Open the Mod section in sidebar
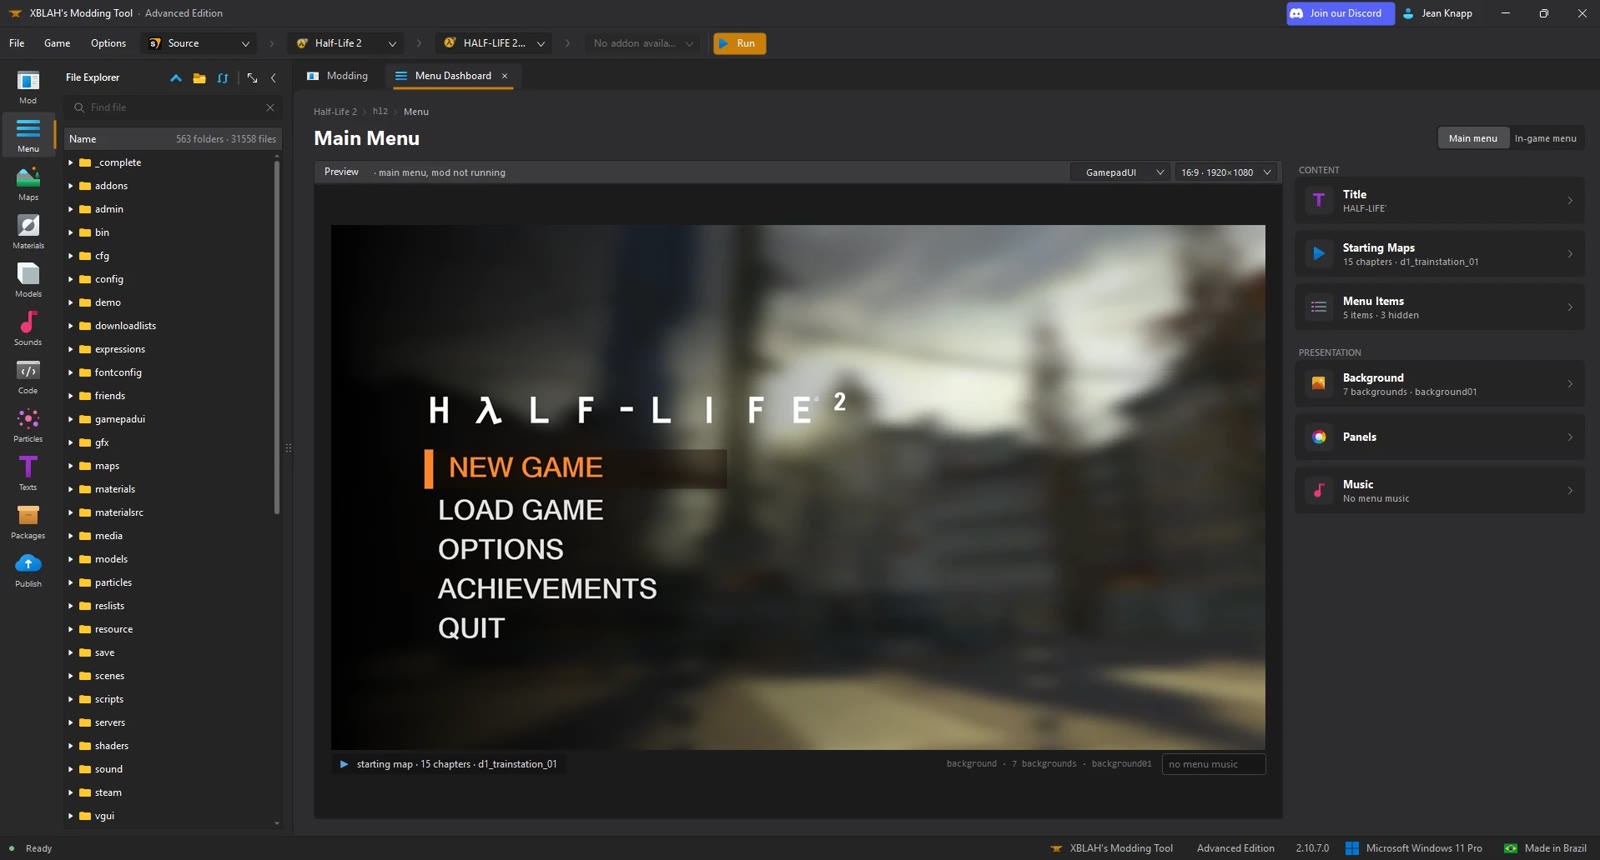 pos(28,87)
